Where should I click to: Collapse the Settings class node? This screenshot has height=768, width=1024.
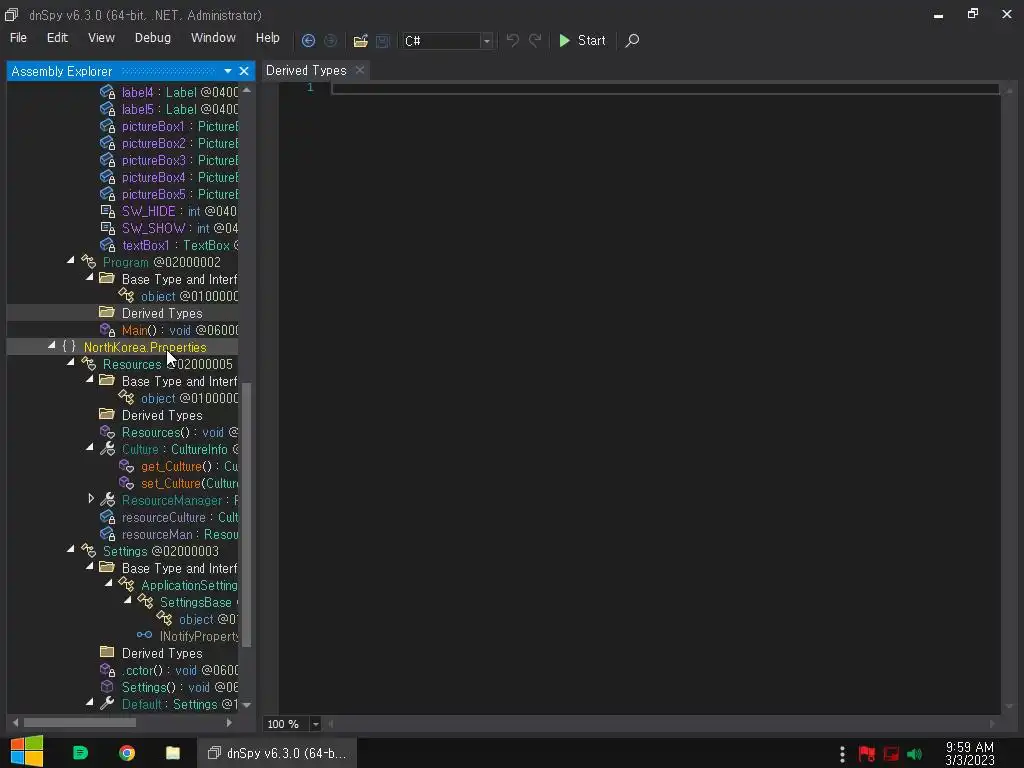point(71,549)
